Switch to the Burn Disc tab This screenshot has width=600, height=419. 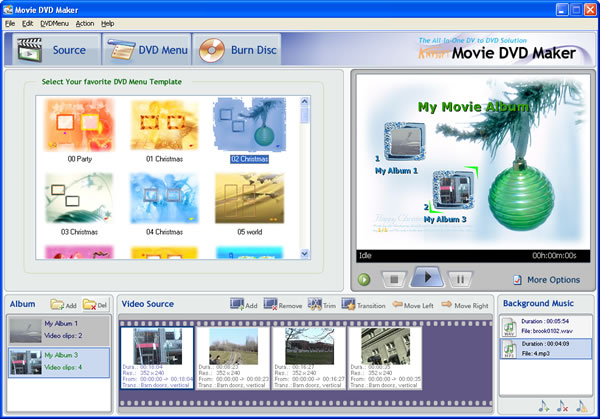(x=237, y=50)
